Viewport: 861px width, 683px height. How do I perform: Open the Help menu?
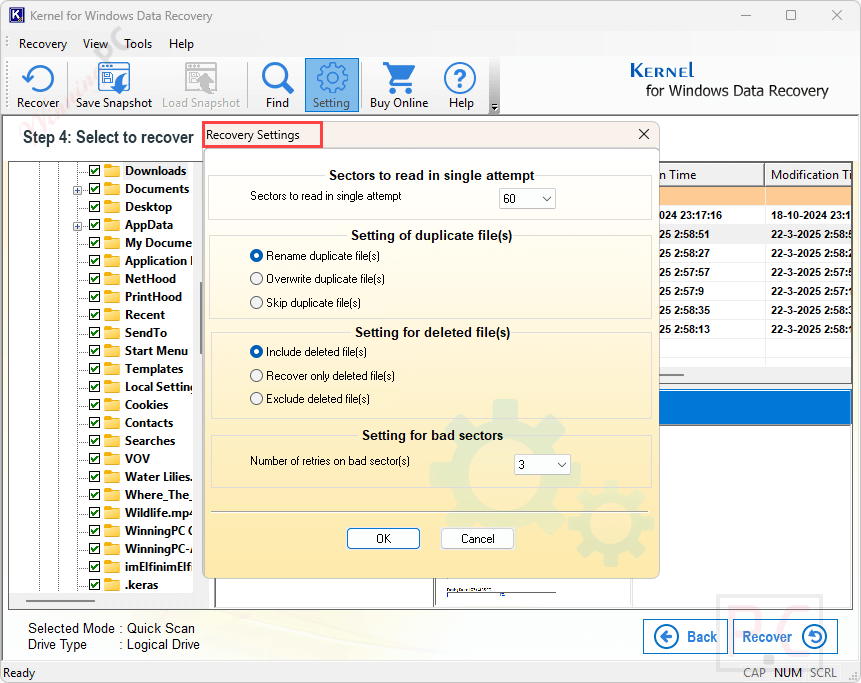(x=181, y=44)
